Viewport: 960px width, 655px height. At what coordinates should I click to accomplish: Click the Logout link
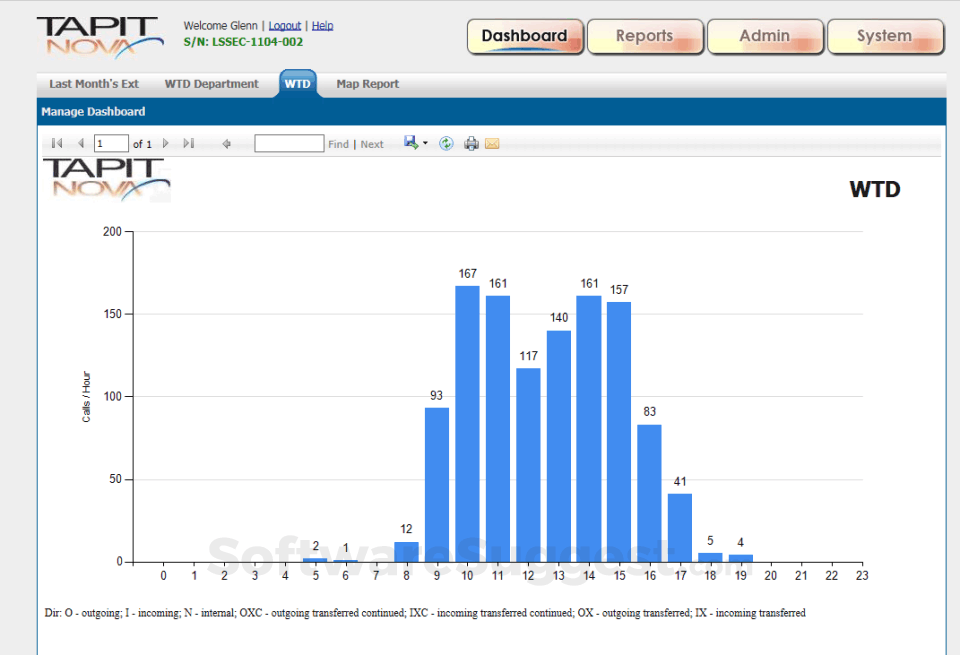tap(285, 26)
